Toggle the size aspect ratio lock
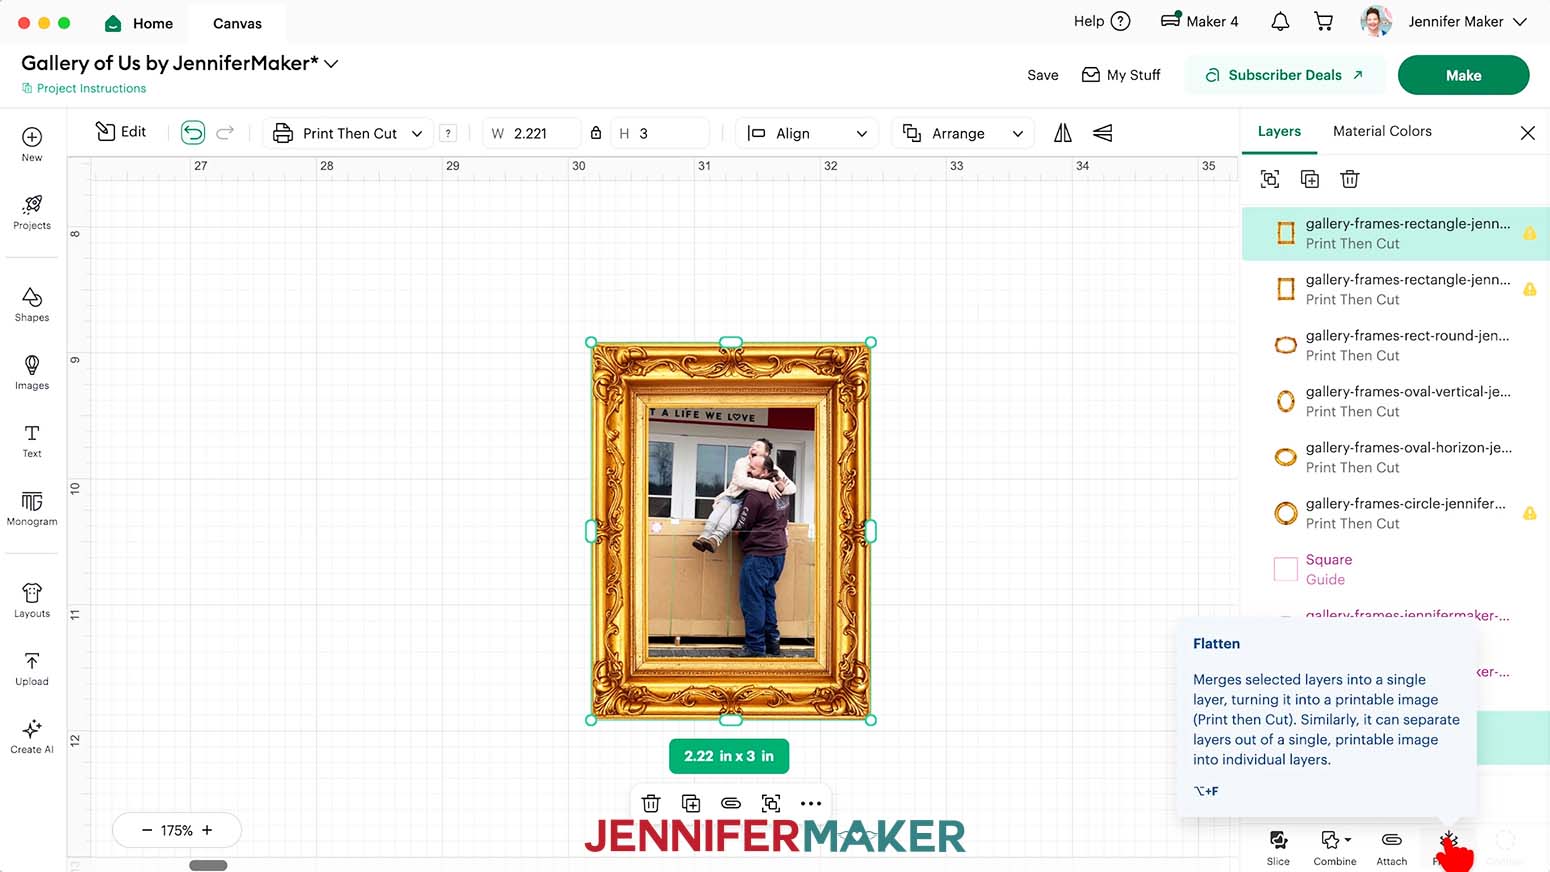 (596, 133)
